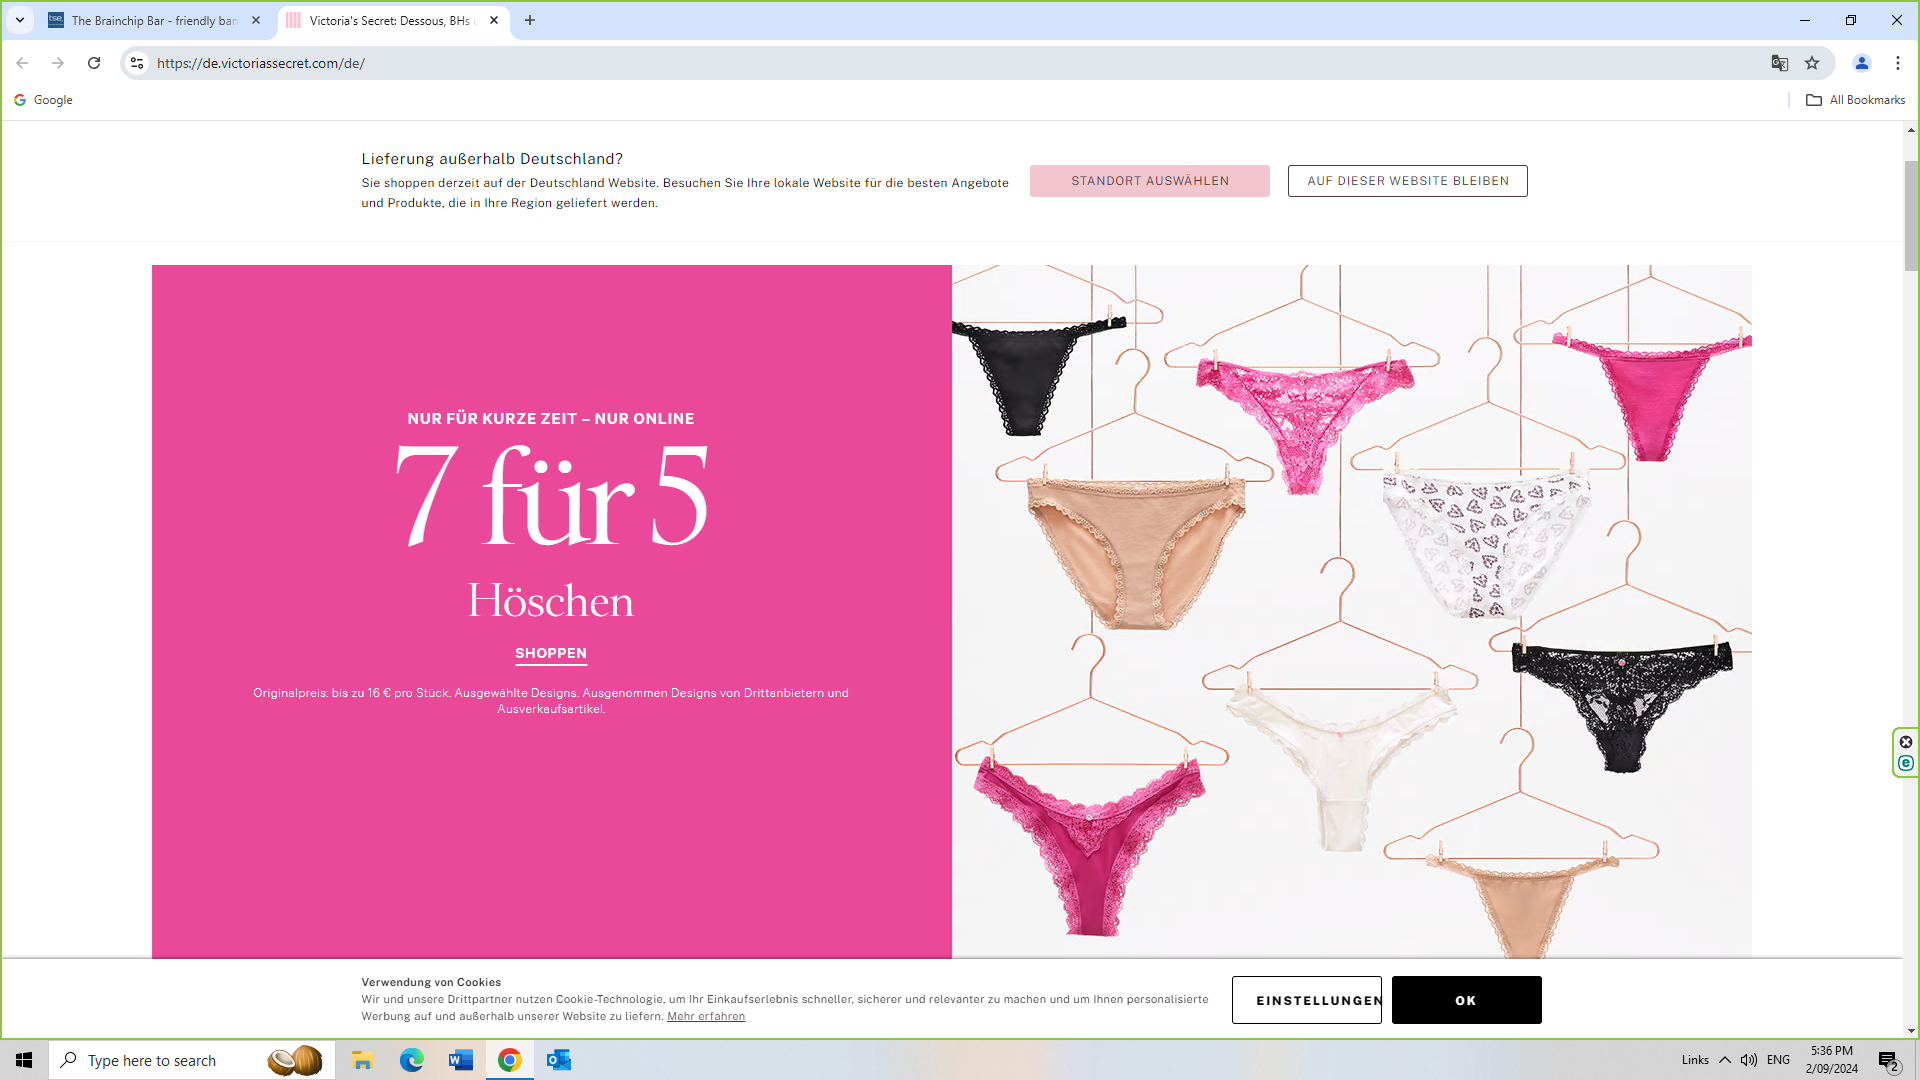Reload the Victoria's Secret page
Viewport: 1920px width, 1080px height.
[94, 63]
